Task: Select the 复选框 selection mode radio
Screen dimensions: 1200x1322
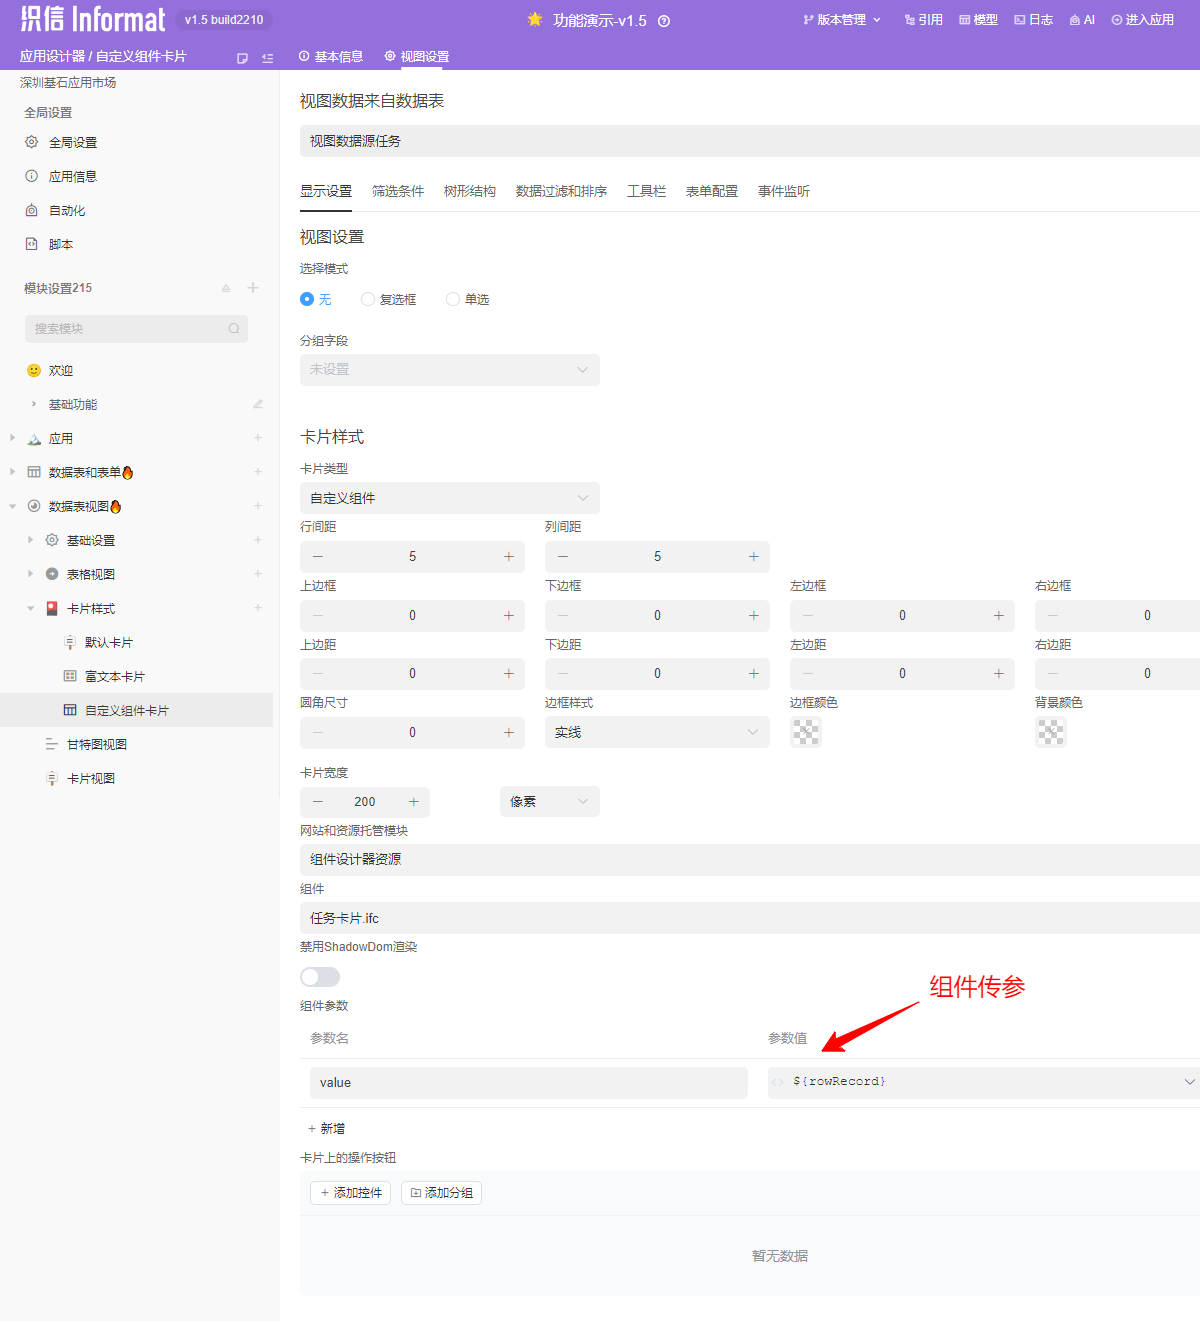Action: (x=368, y=299)
